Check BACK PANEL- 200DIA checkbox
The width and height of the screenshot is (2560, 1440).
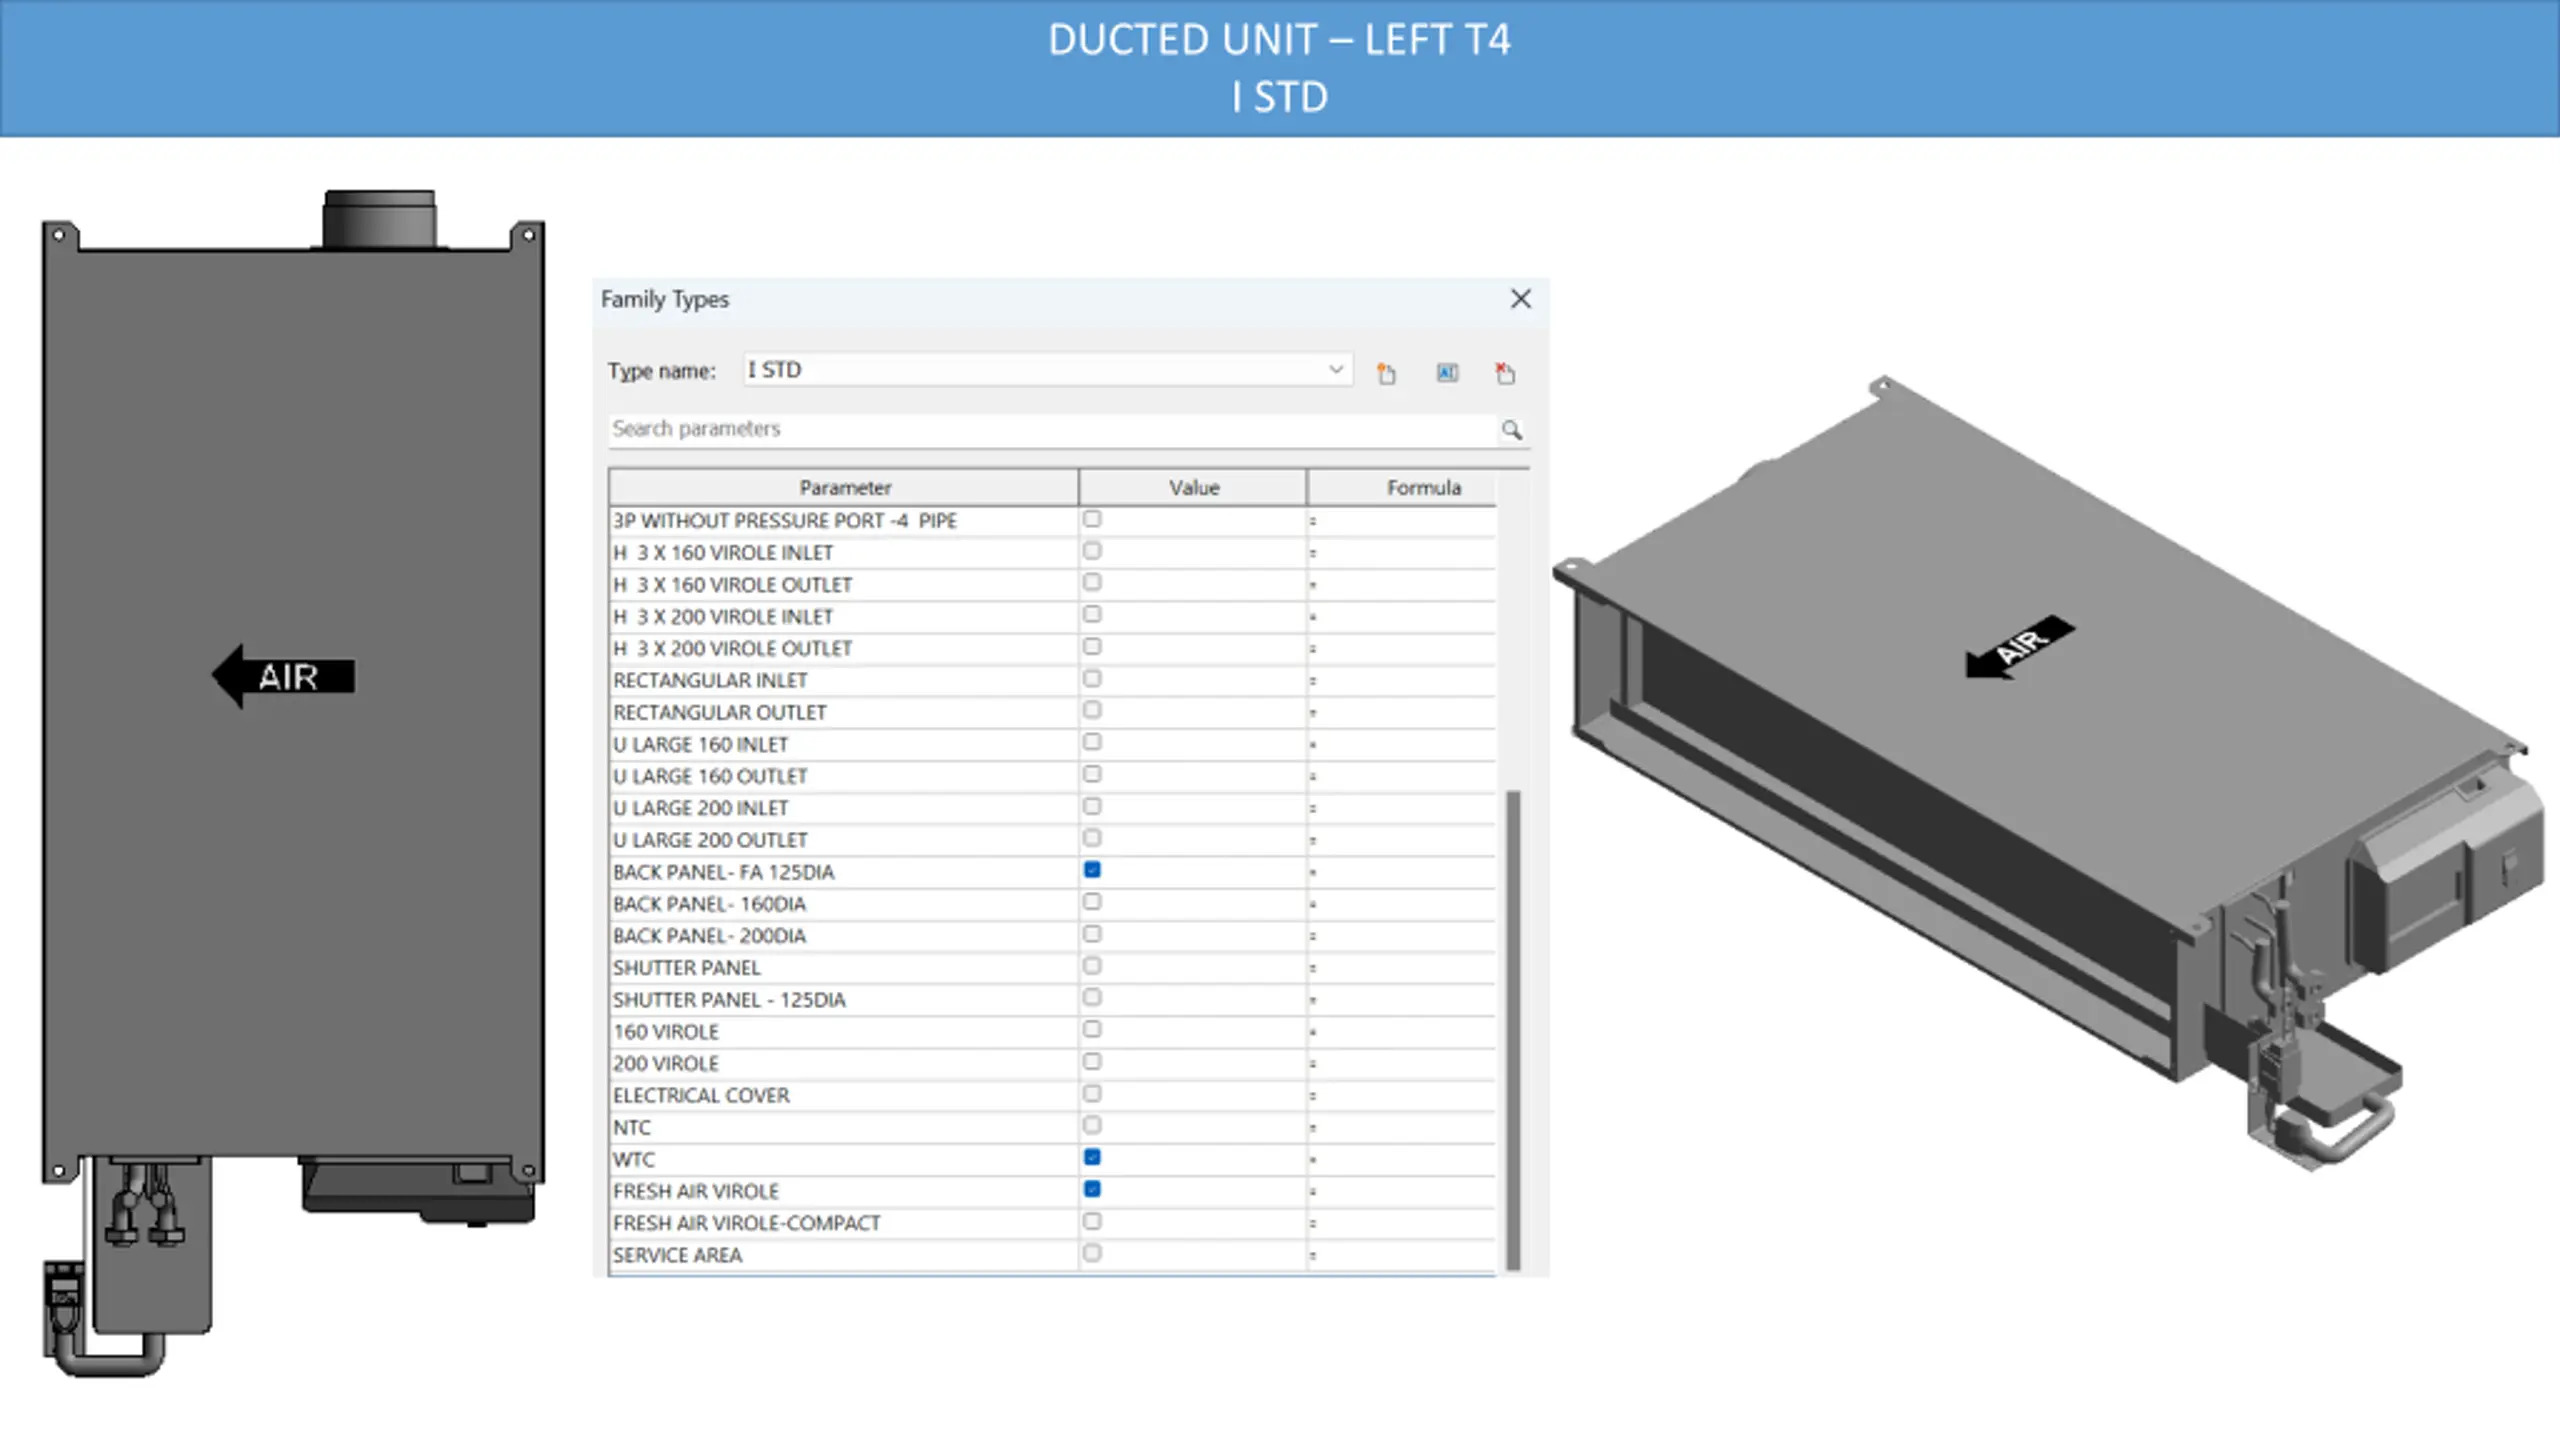1092,934
